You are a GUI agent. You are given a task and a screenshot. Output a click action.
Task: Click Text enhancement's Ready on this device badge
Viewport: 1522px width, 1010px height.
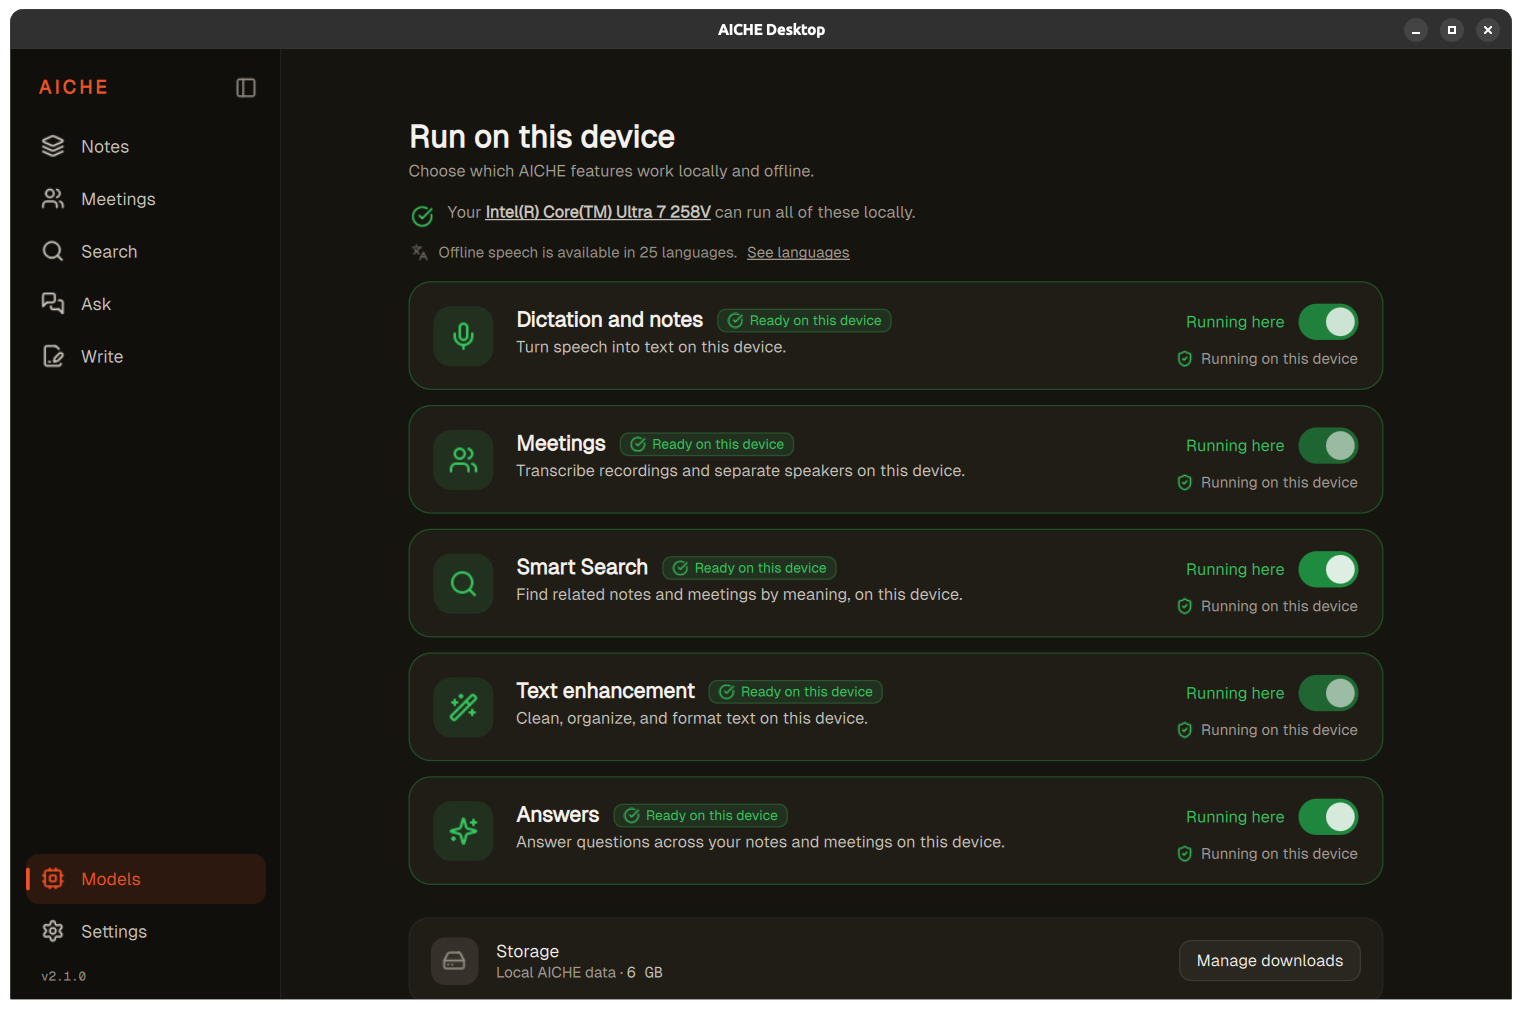click(x=796, y=692)
